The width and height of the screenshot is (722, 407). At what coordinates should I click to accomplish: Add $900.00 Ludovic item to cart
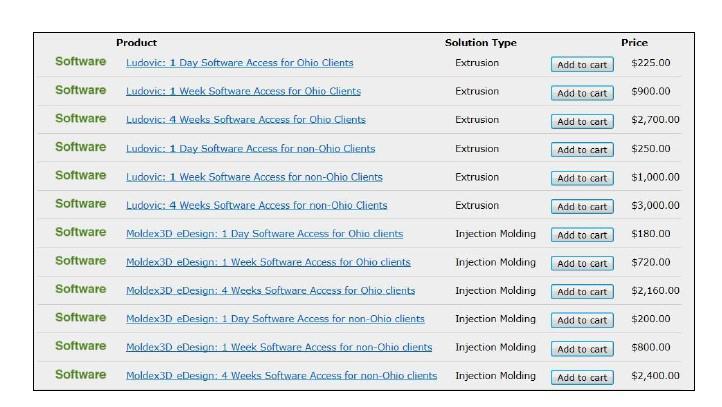point(582,93)
